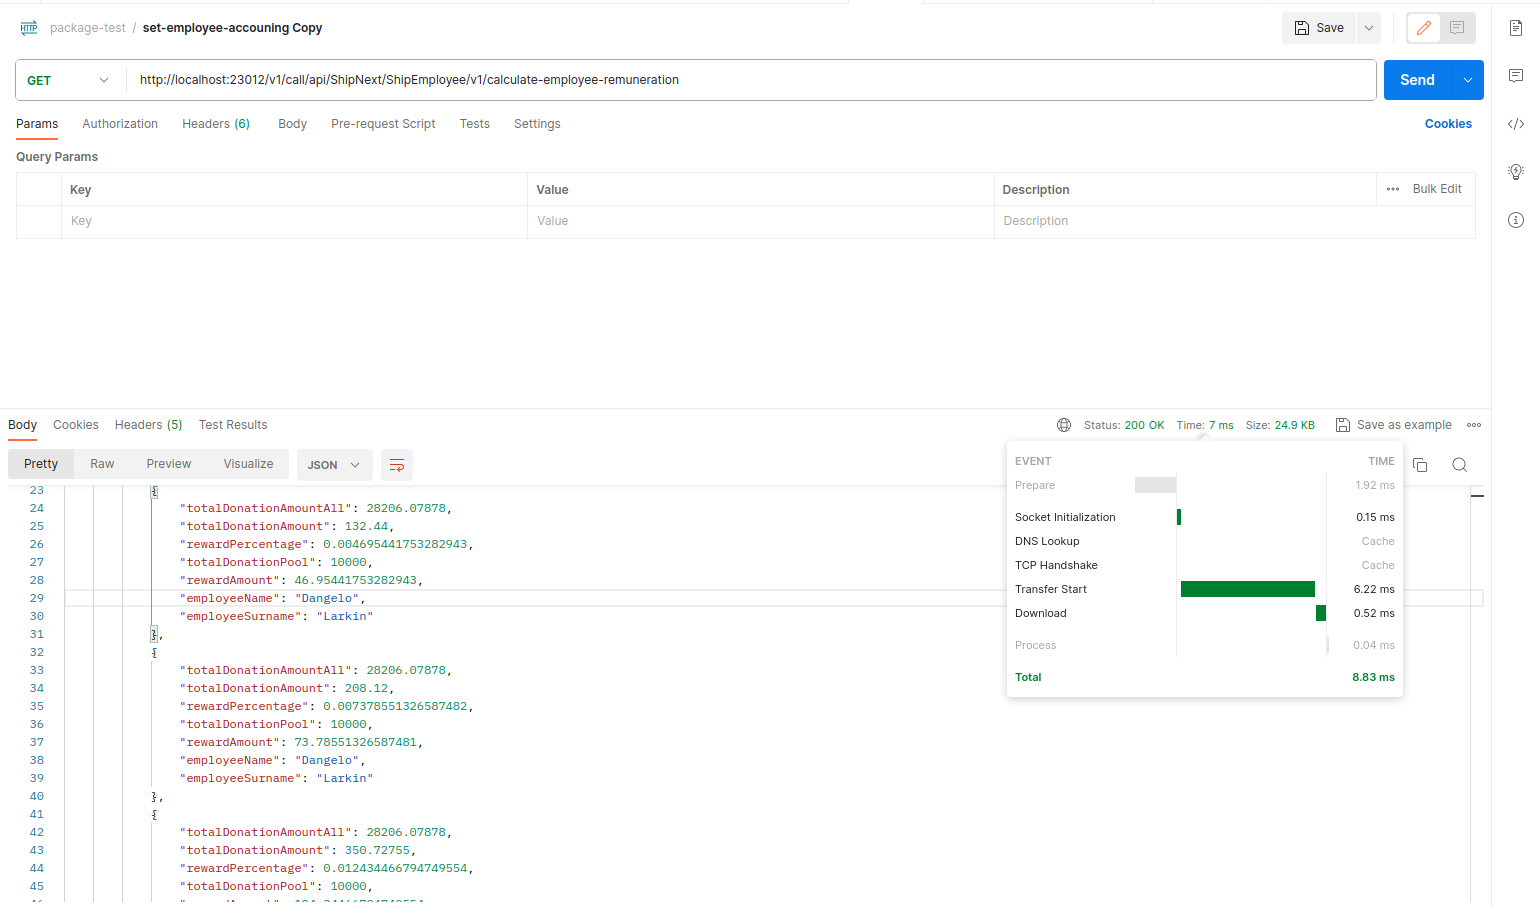This screenshot has height=908, width=1540.
Task: Select Visualize response view
Action: click(x=248, y=464)
